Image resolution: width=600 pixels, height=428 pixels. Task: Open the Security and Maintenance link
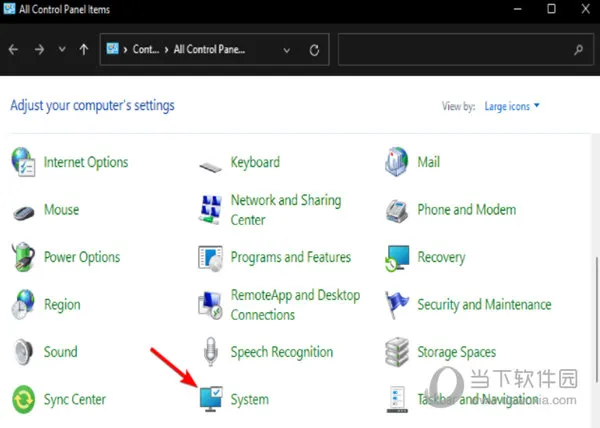tap(484, 305)
